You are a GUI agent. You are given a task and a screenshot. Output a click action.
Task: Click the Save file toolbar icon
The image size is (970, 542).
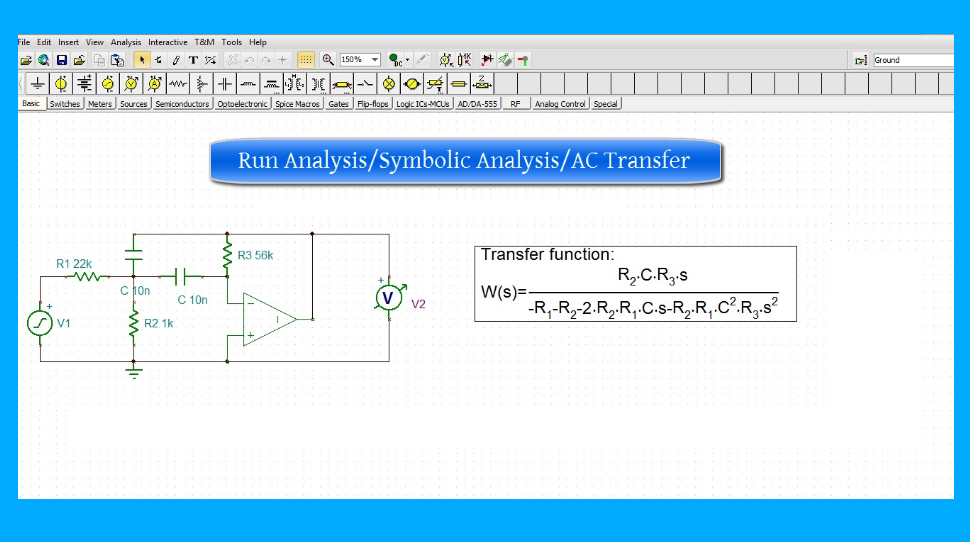point(61,60)
